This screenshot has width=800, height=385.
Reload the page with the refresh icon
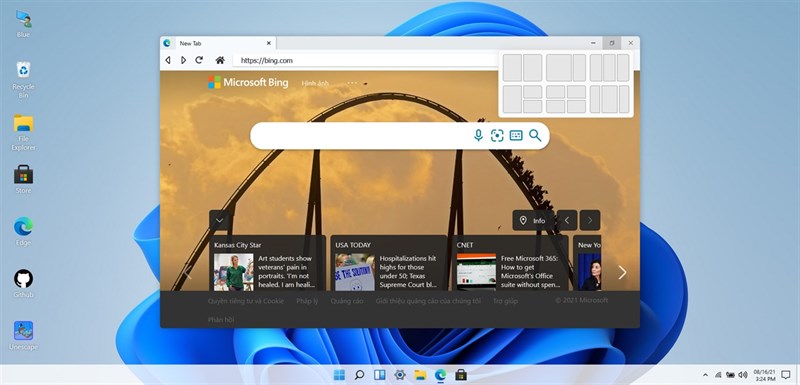[199, 60]
